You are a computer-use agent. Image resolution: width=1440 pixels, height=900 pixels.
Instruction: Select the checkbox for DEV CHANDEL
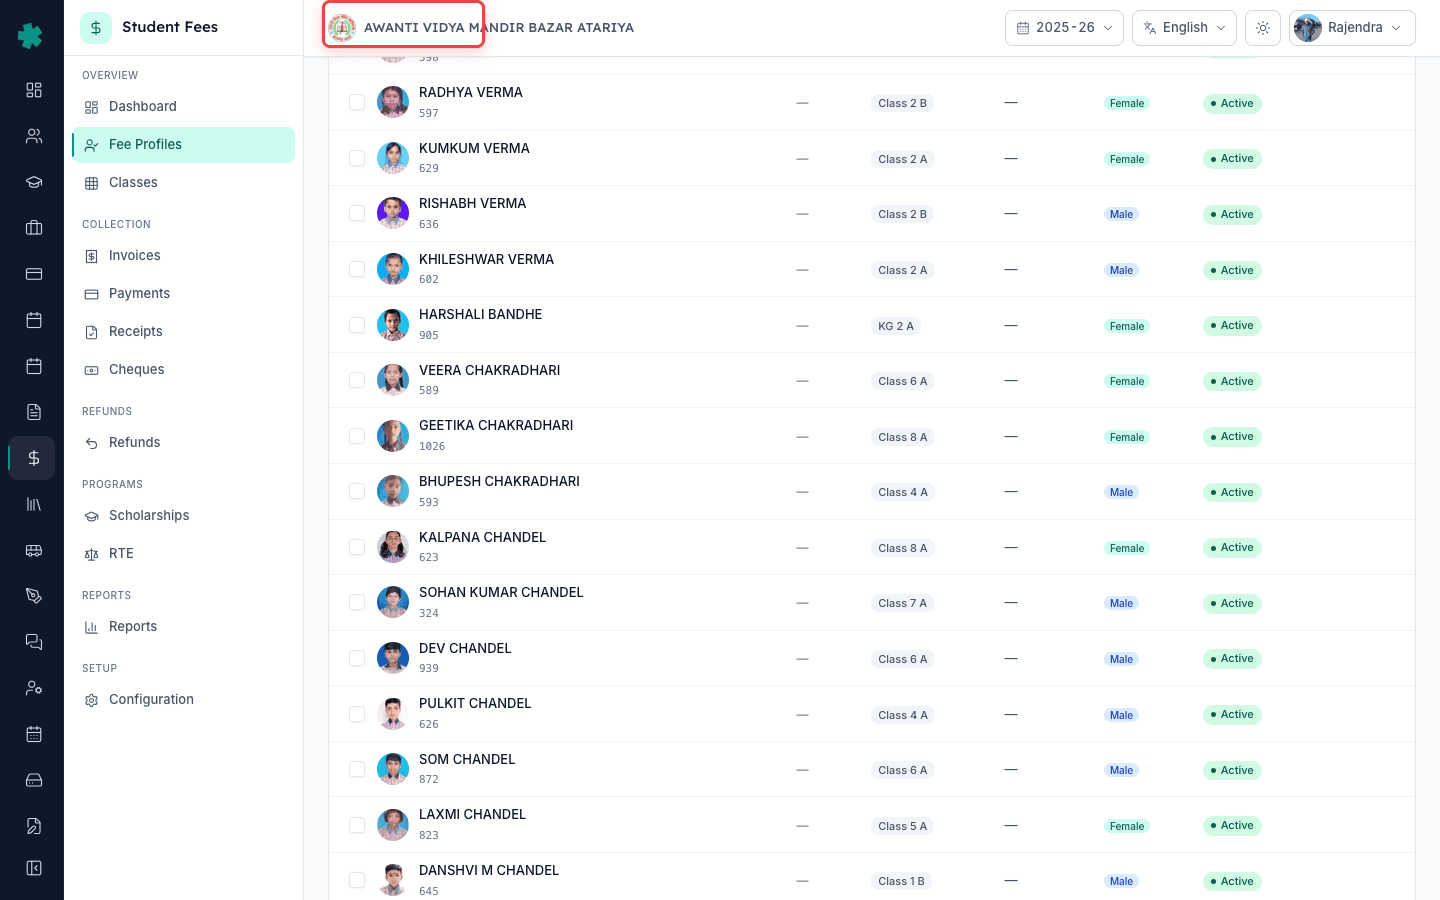(357, 658)
